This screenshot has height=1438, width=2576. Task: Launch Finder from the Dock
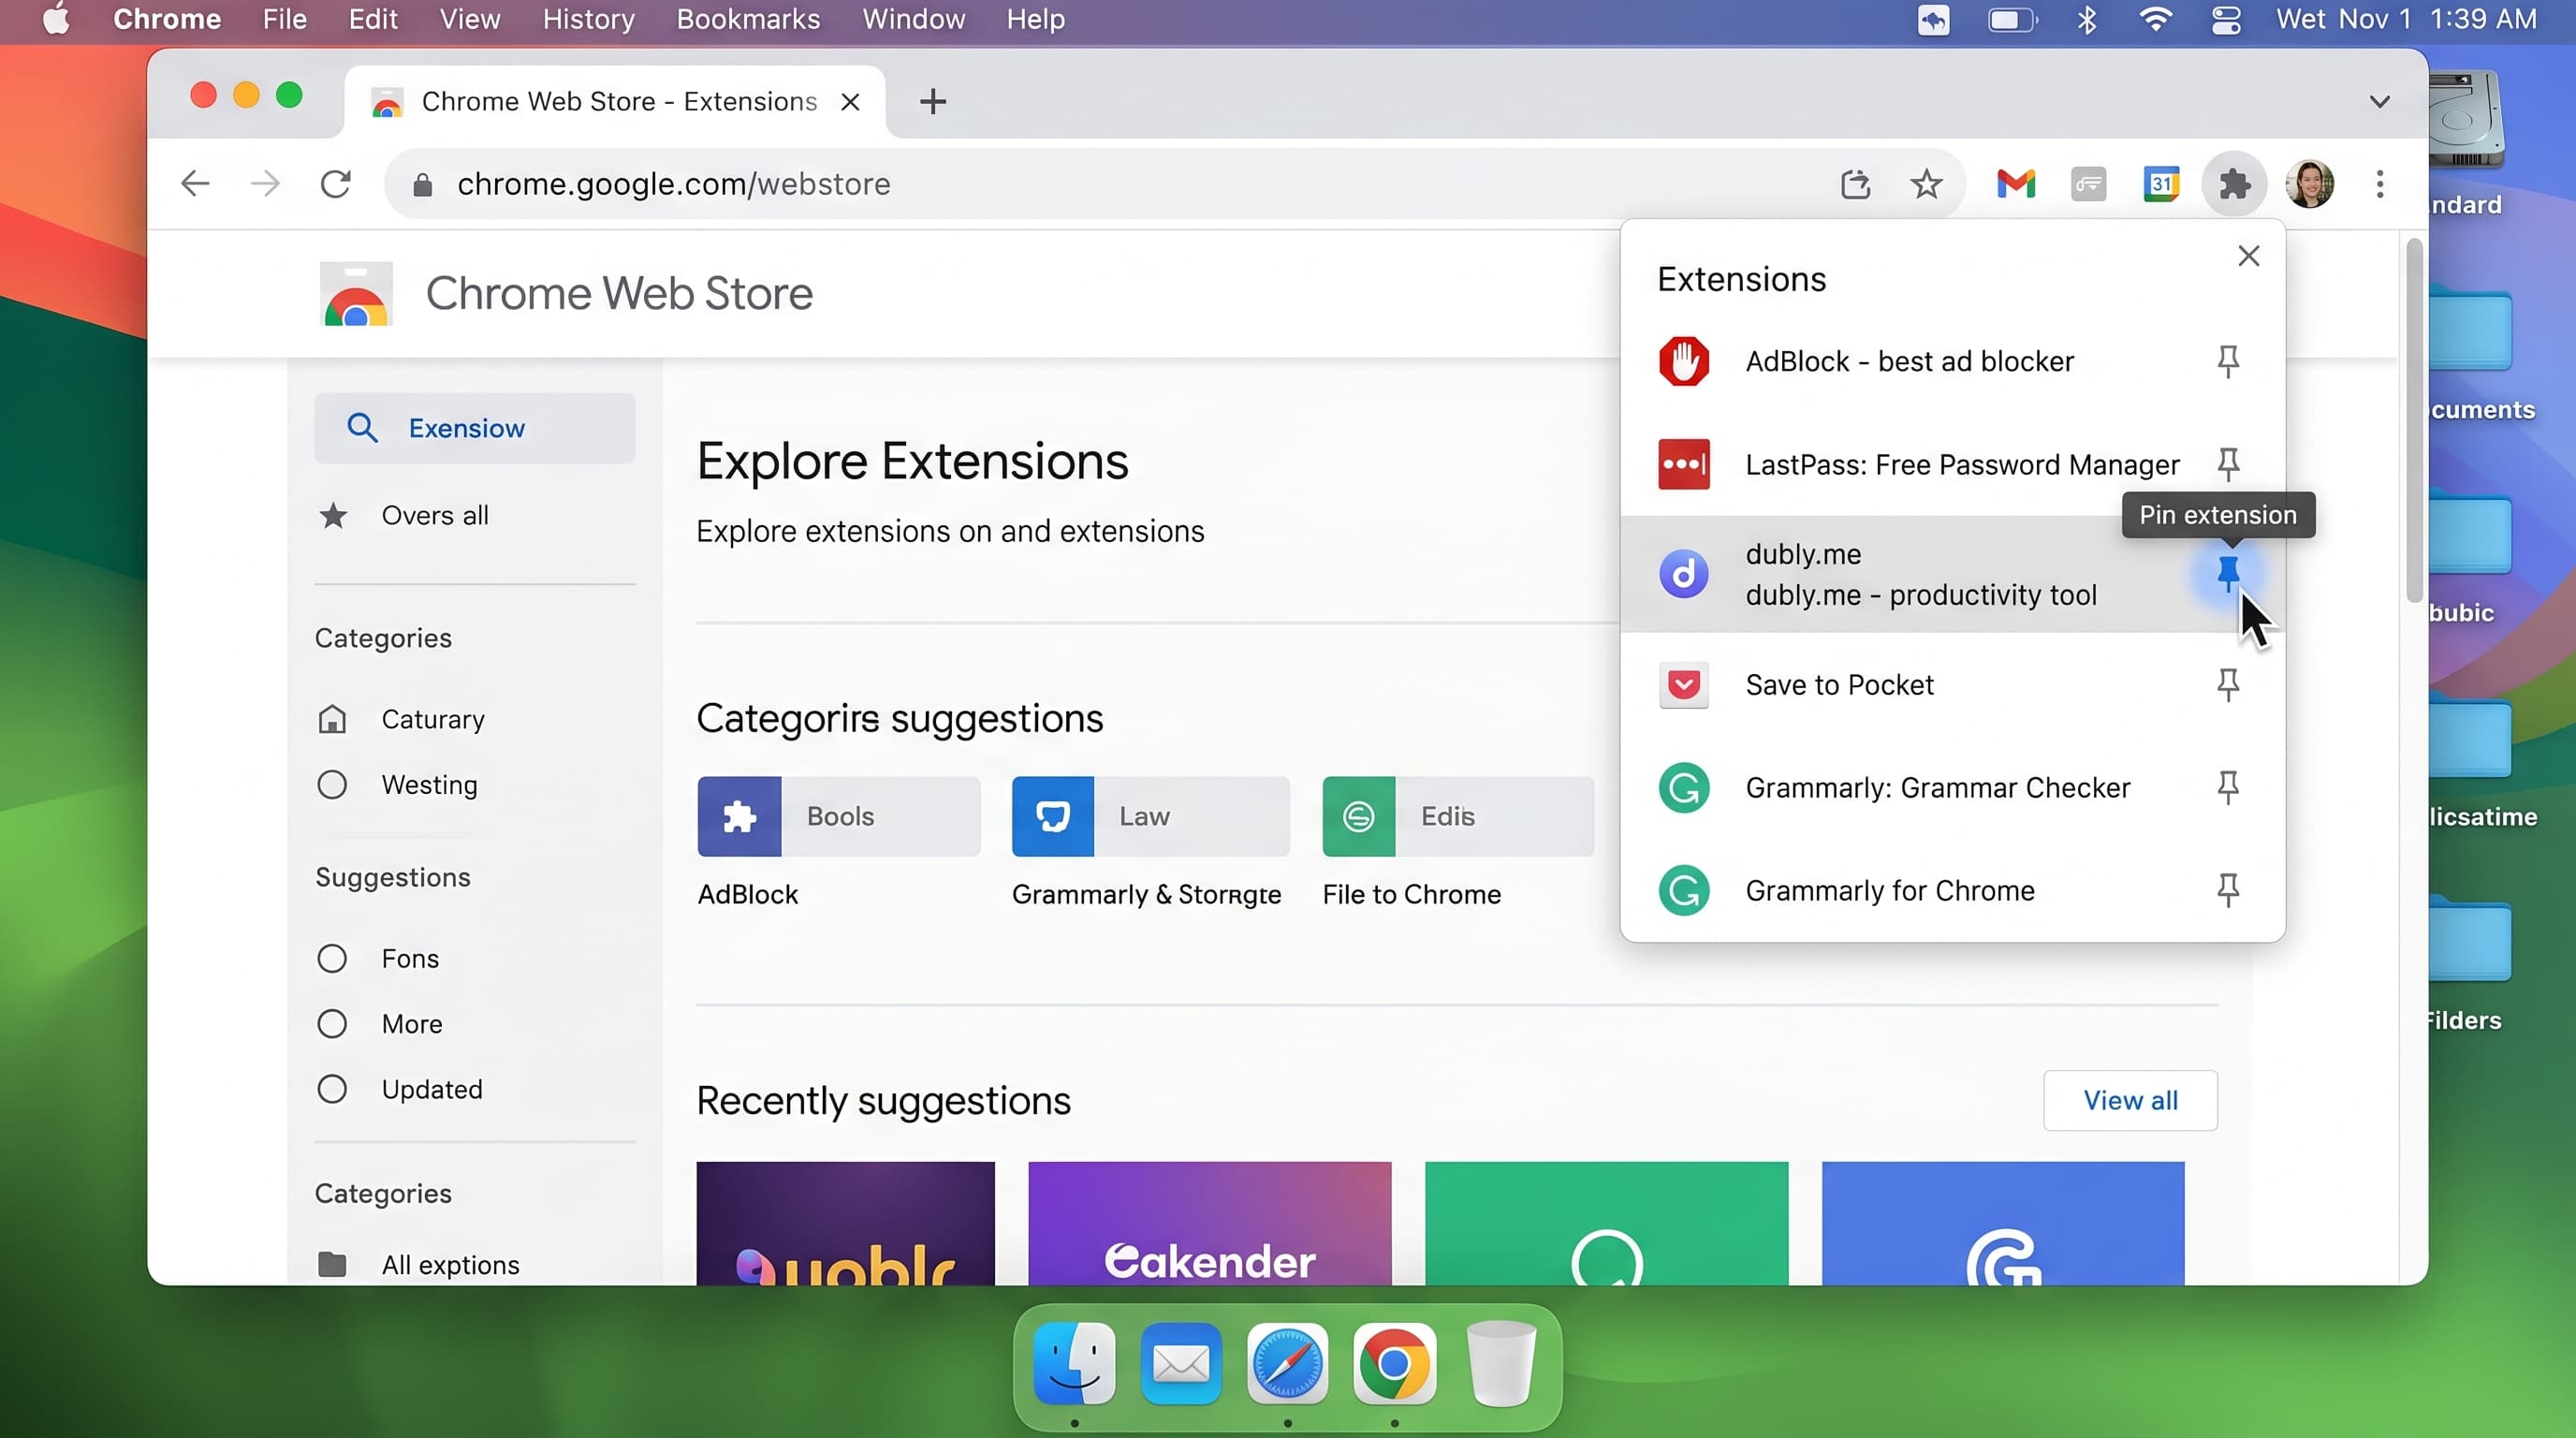pyautogui.click(x=1074, y=1364)
